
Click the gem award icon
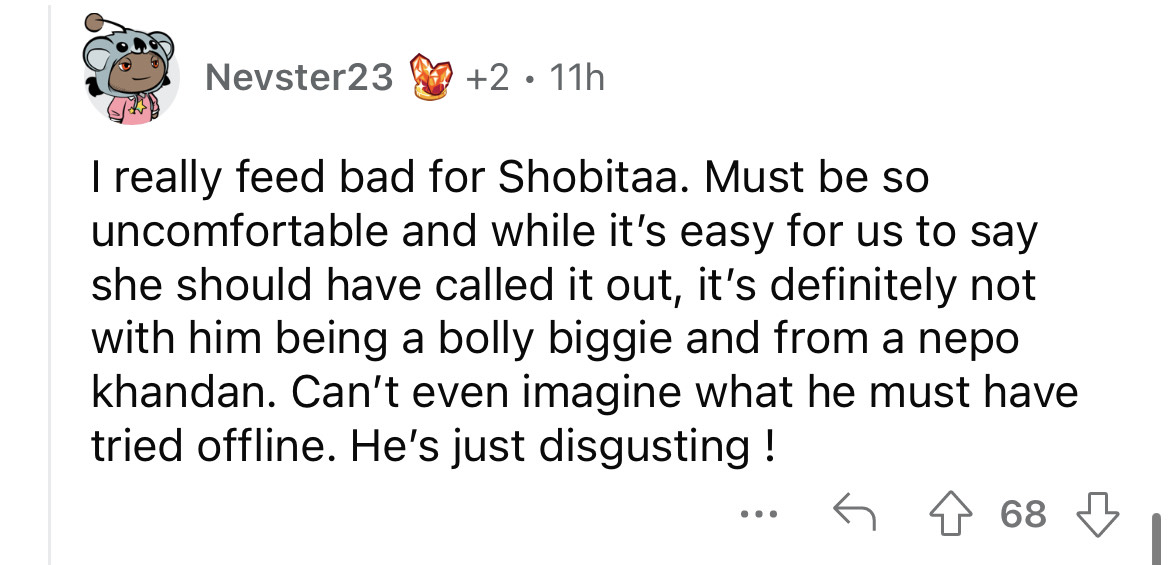point(431,77)
